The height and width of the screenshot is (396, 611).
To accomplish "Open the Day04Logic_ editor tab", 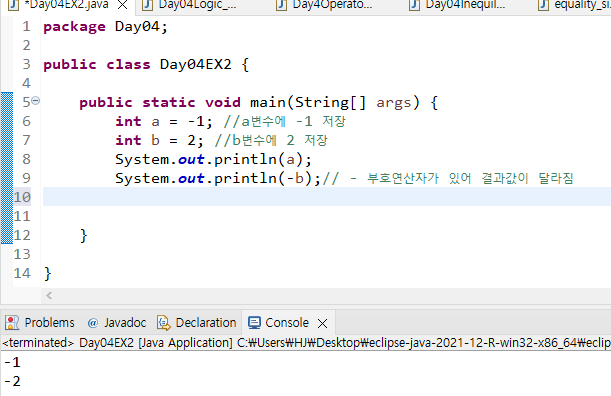I will [x=197, y=5].
